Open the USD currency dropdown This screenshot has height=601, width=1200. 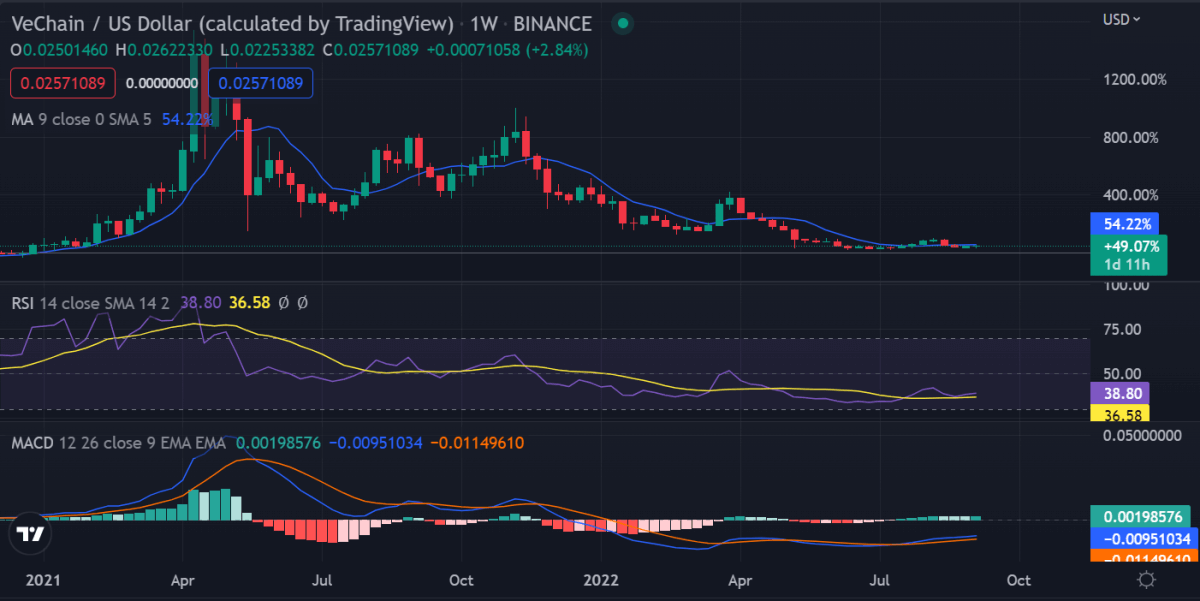coord(1123,18)
